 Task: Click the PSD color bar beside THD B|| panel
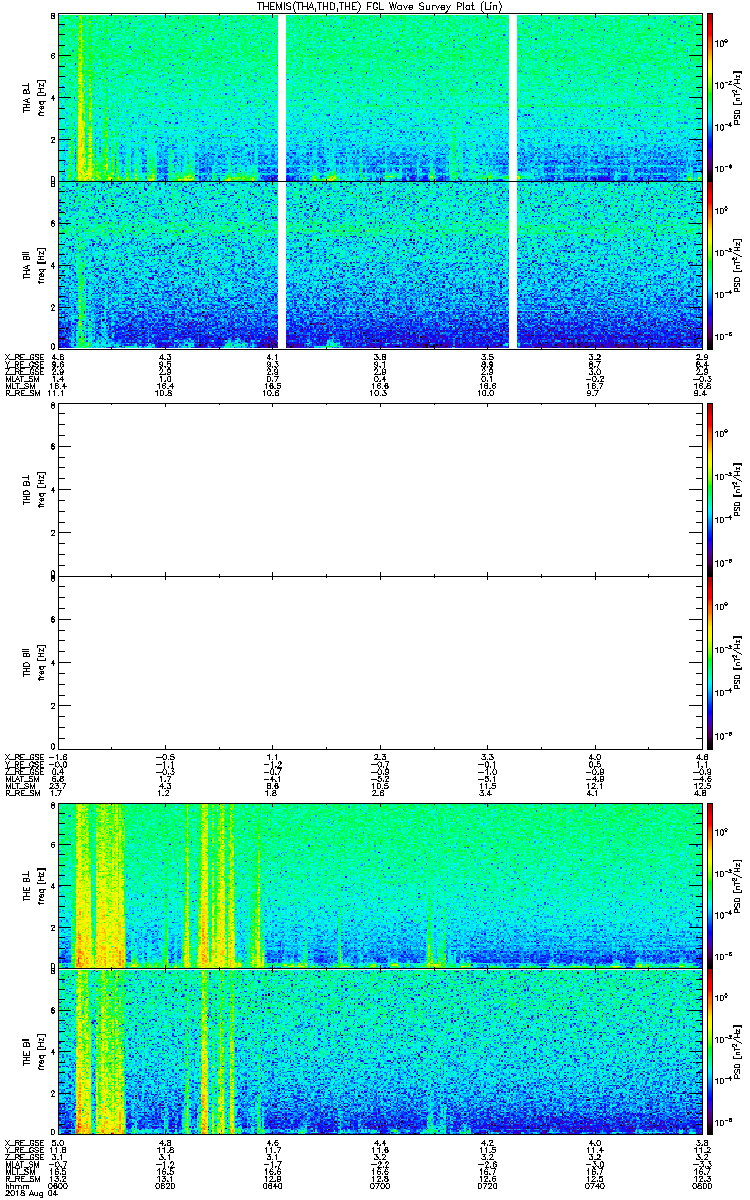click(711, 661)
